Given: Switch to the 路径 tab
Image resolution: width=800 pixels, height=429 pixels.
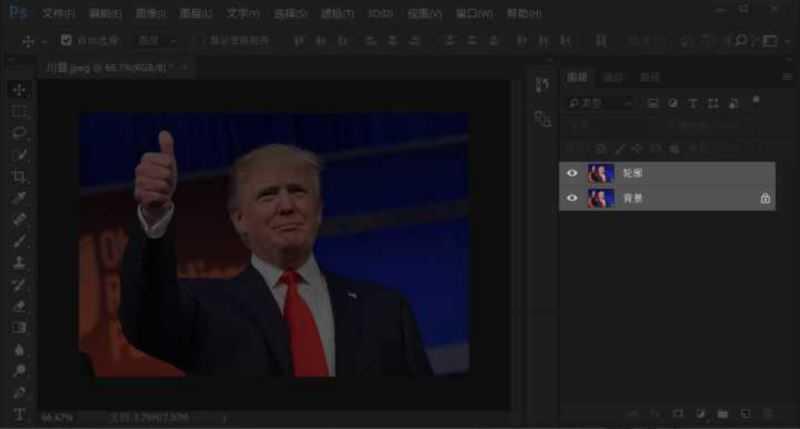Looking at the screenshot, I should 650,77.
